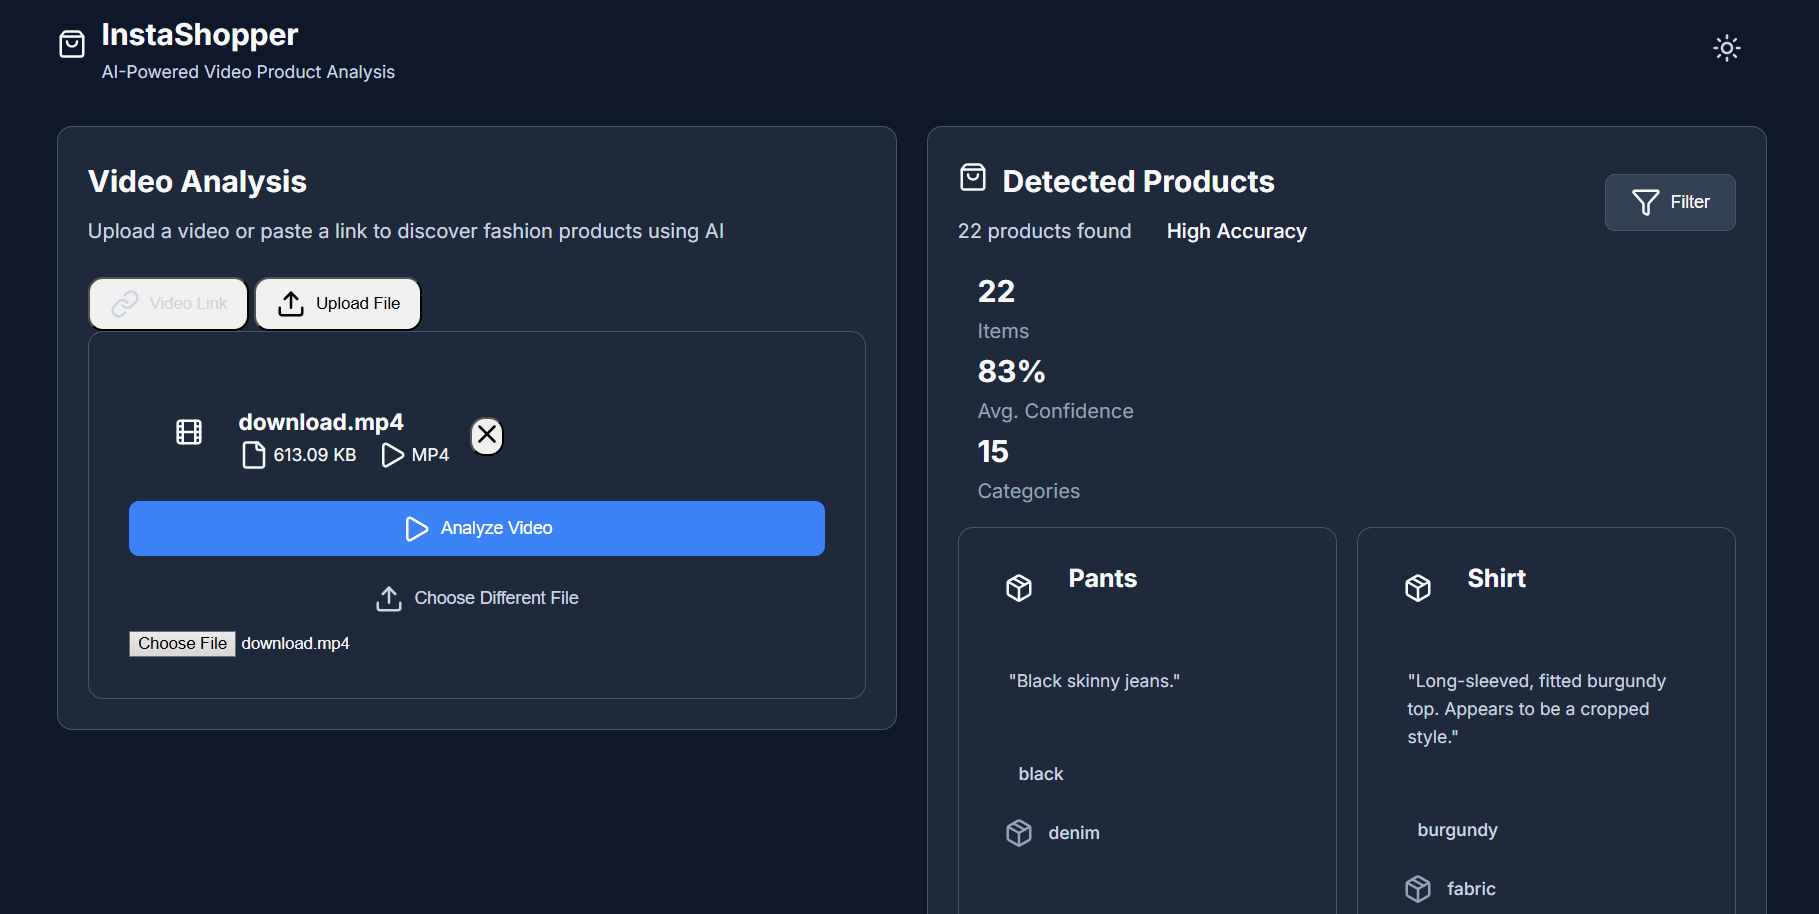Click the denim material icon
This screenshot has width=1819, height=914.
click(1019, 833)
